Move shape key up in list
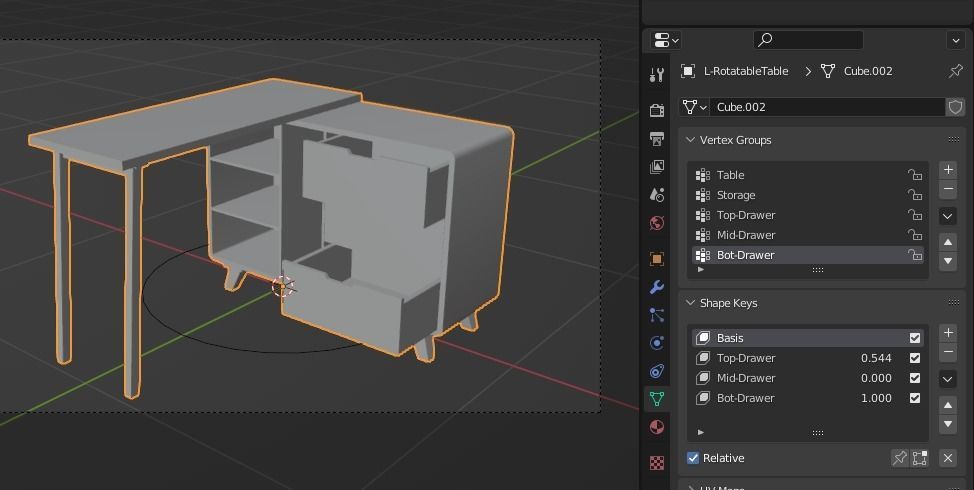974x490 pixels. click(x=948, y=406)
